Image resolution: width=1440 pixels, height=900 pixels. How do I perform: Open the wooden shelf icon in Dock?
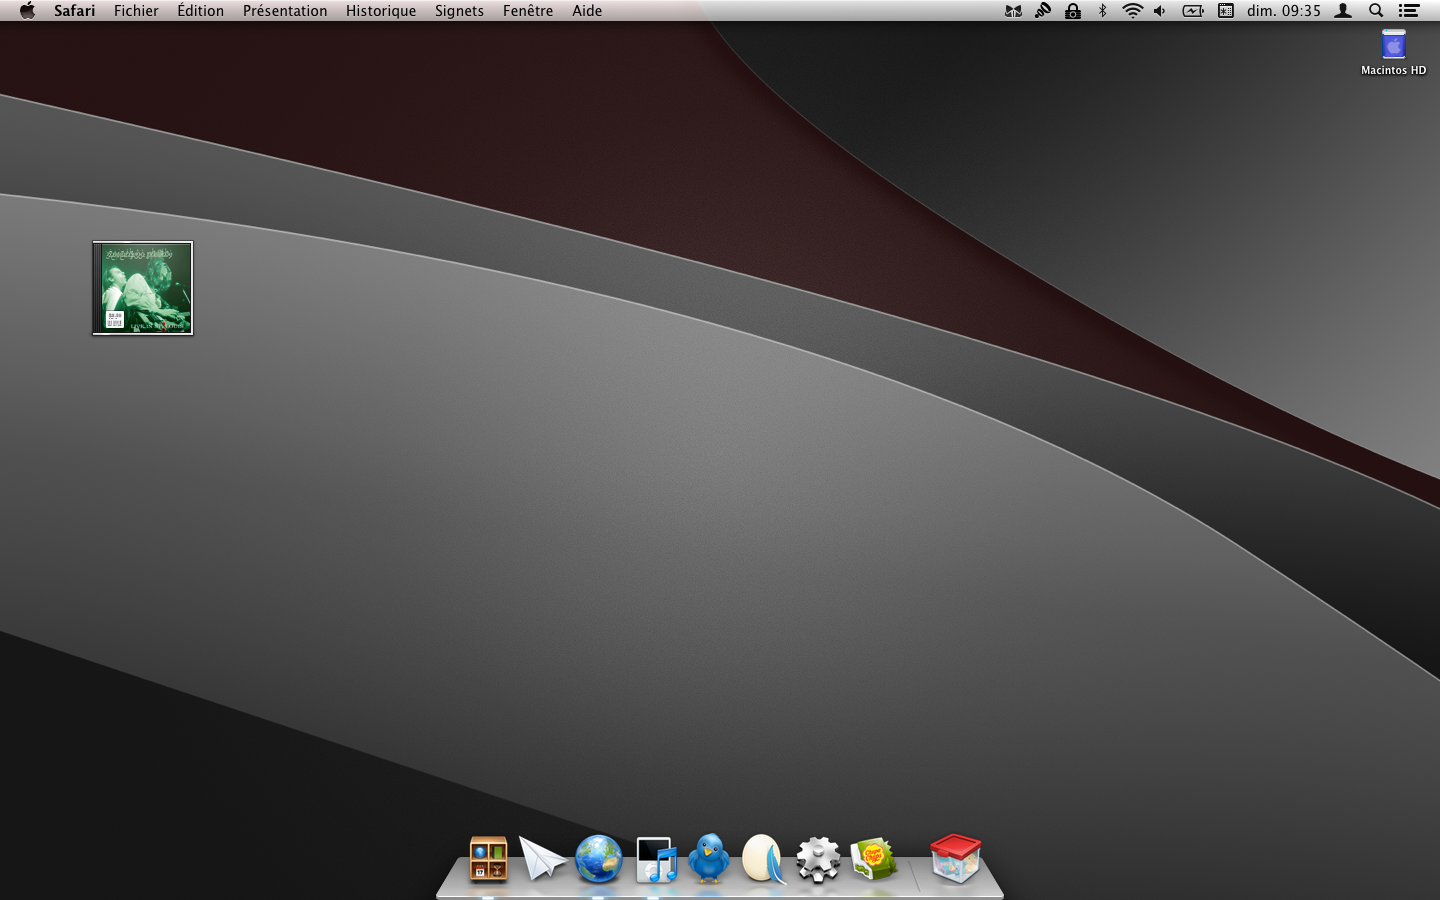pyautogui.click(x=489, y=859)
